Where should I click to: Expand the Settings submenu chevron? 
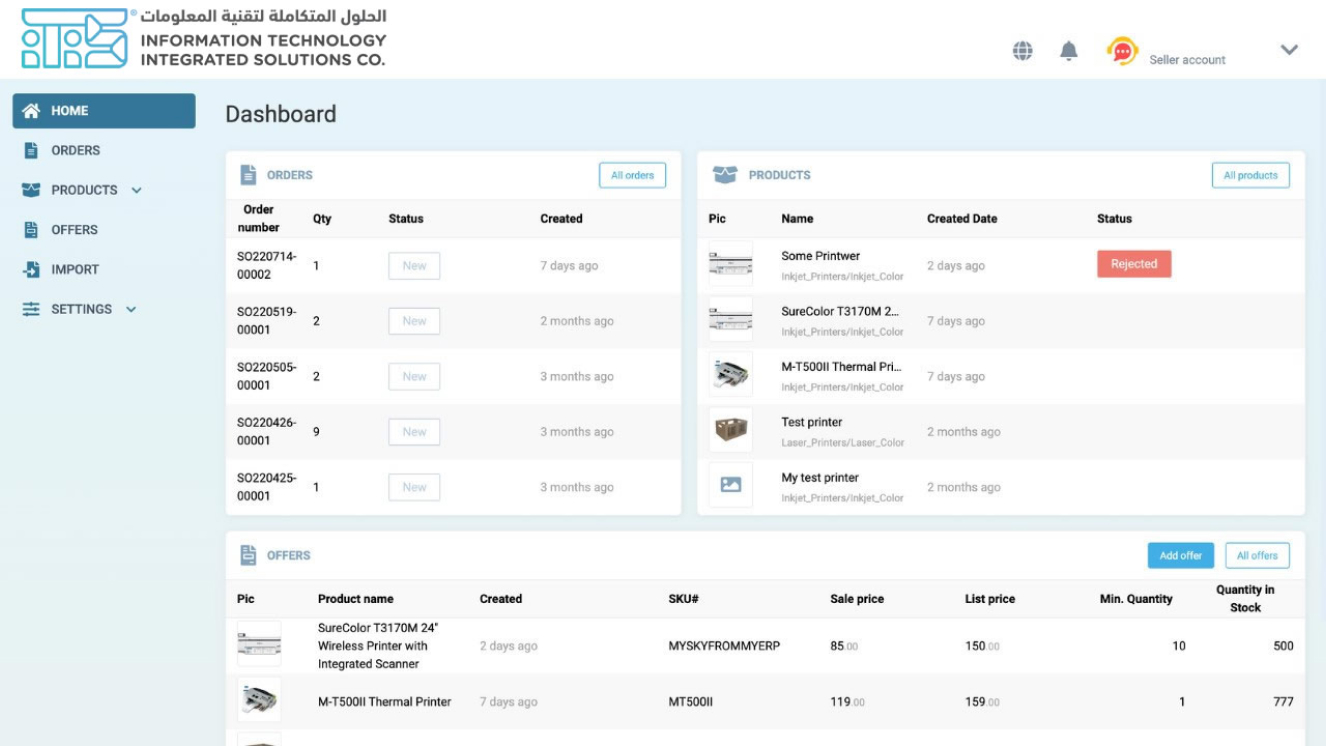(x=131, y=310)
